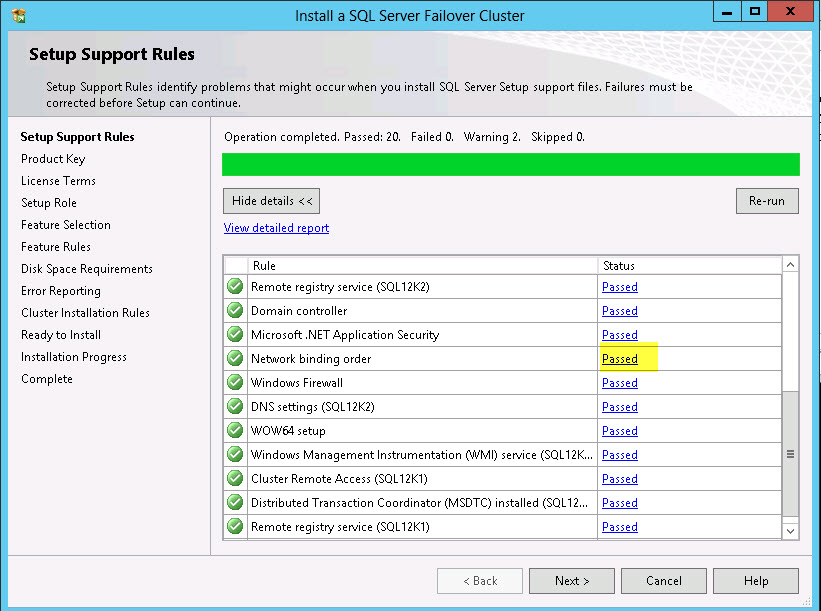Select Installation Progress step in sidebar

click(x=74, y=357)
